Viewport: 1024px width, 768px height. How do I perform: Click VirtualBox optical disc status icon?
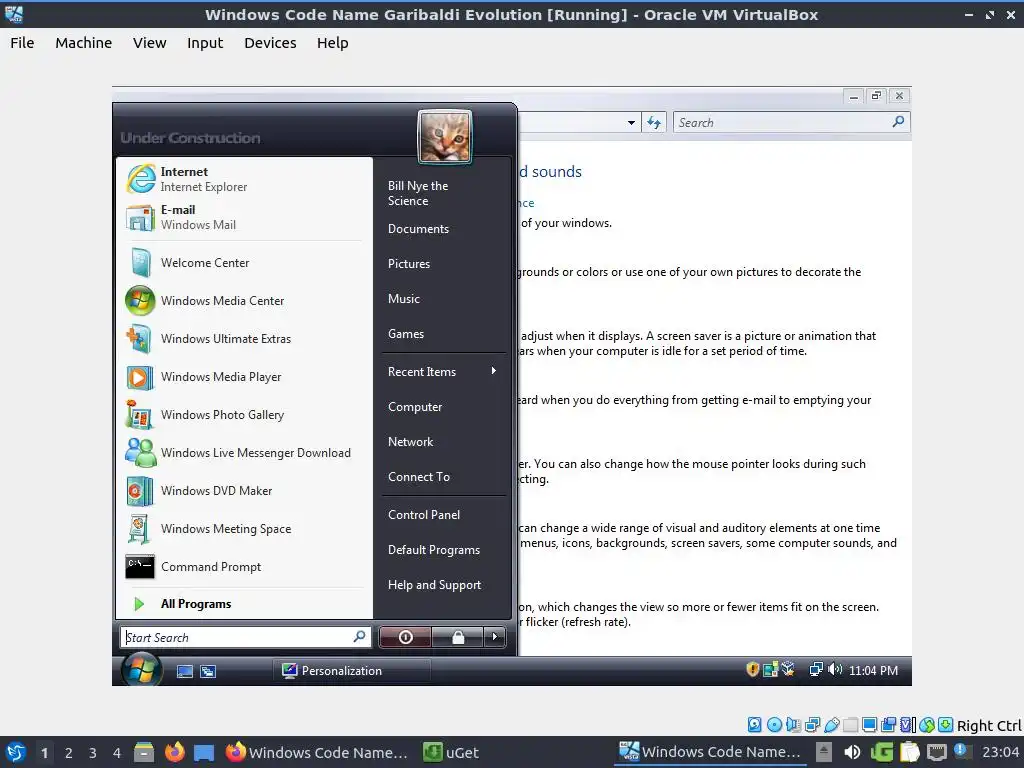click(x=774, y=724)
